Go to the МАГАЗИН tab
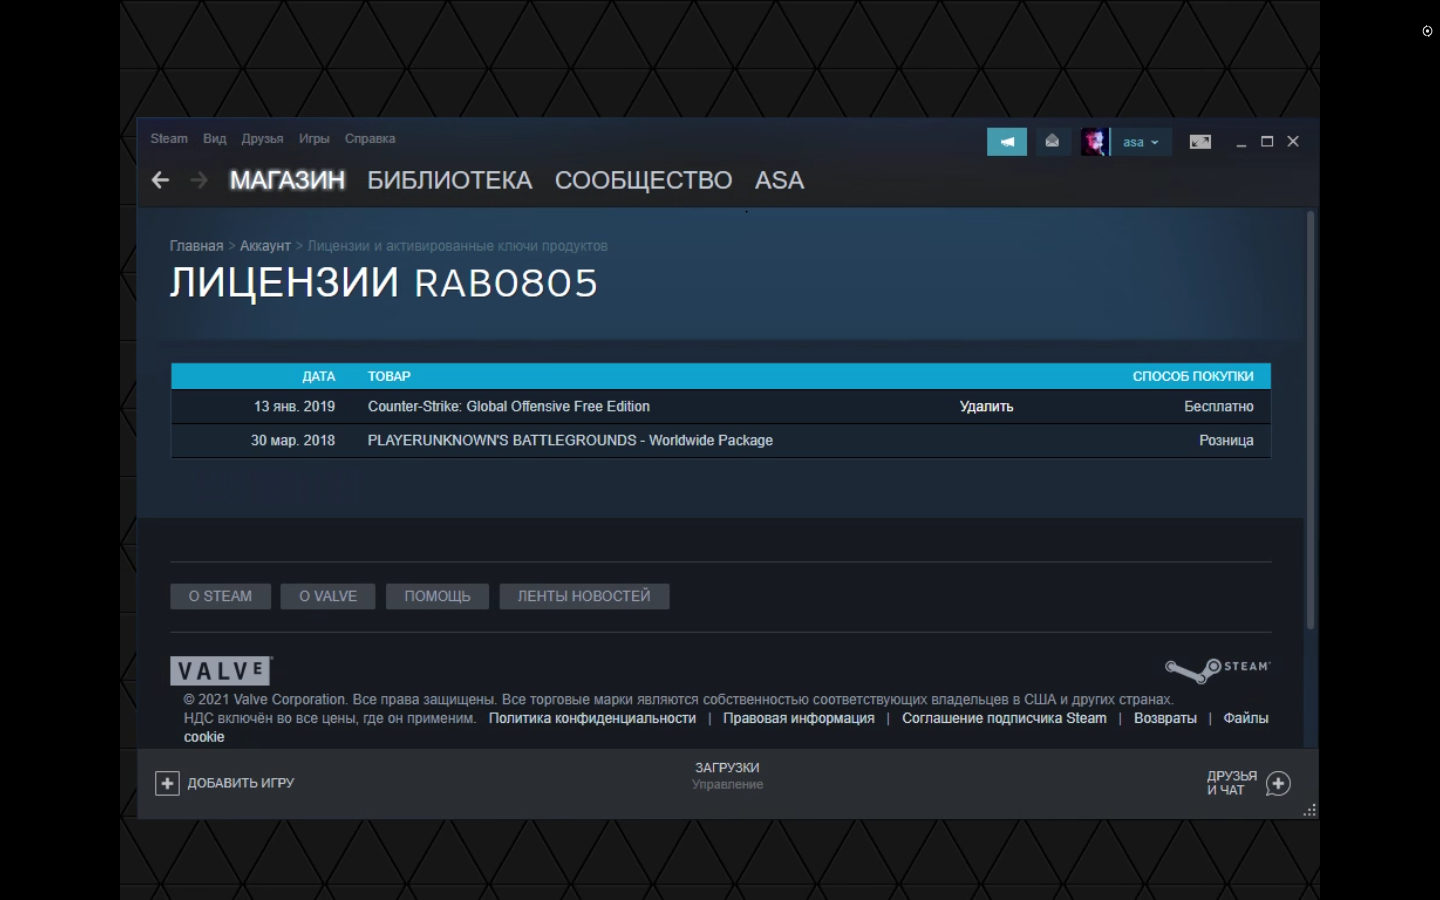This screenshot has height=900, width=1440. coord(287,180)
